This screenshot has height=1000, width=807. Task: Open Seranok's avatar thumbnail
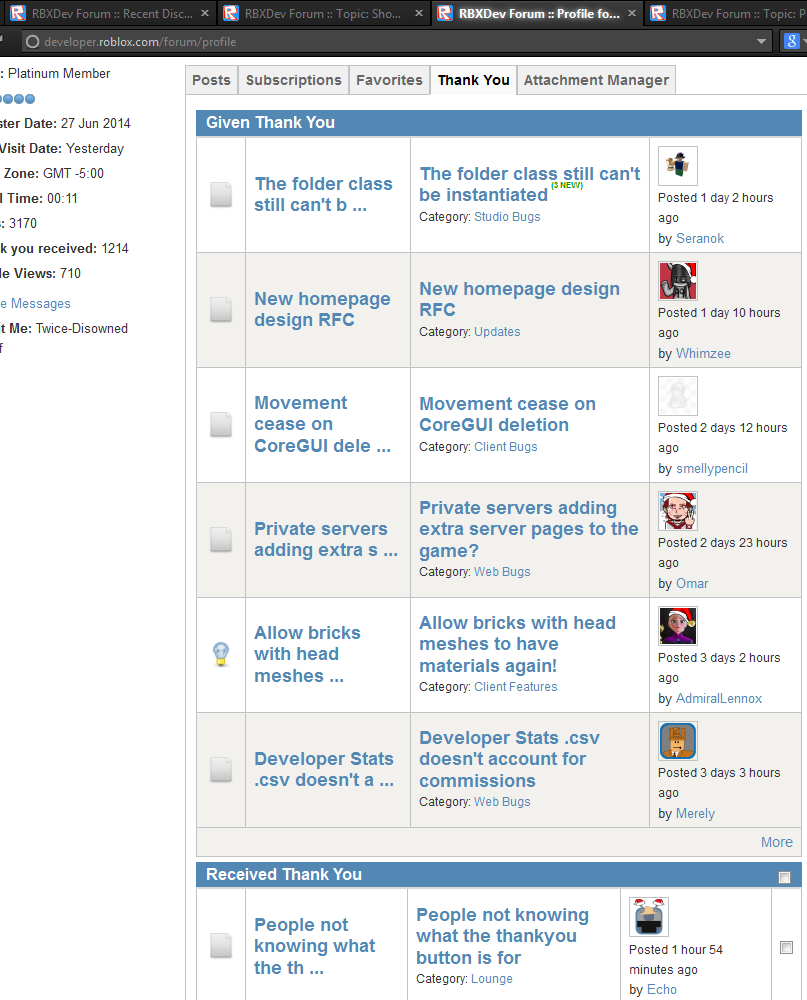pos(677,166)
